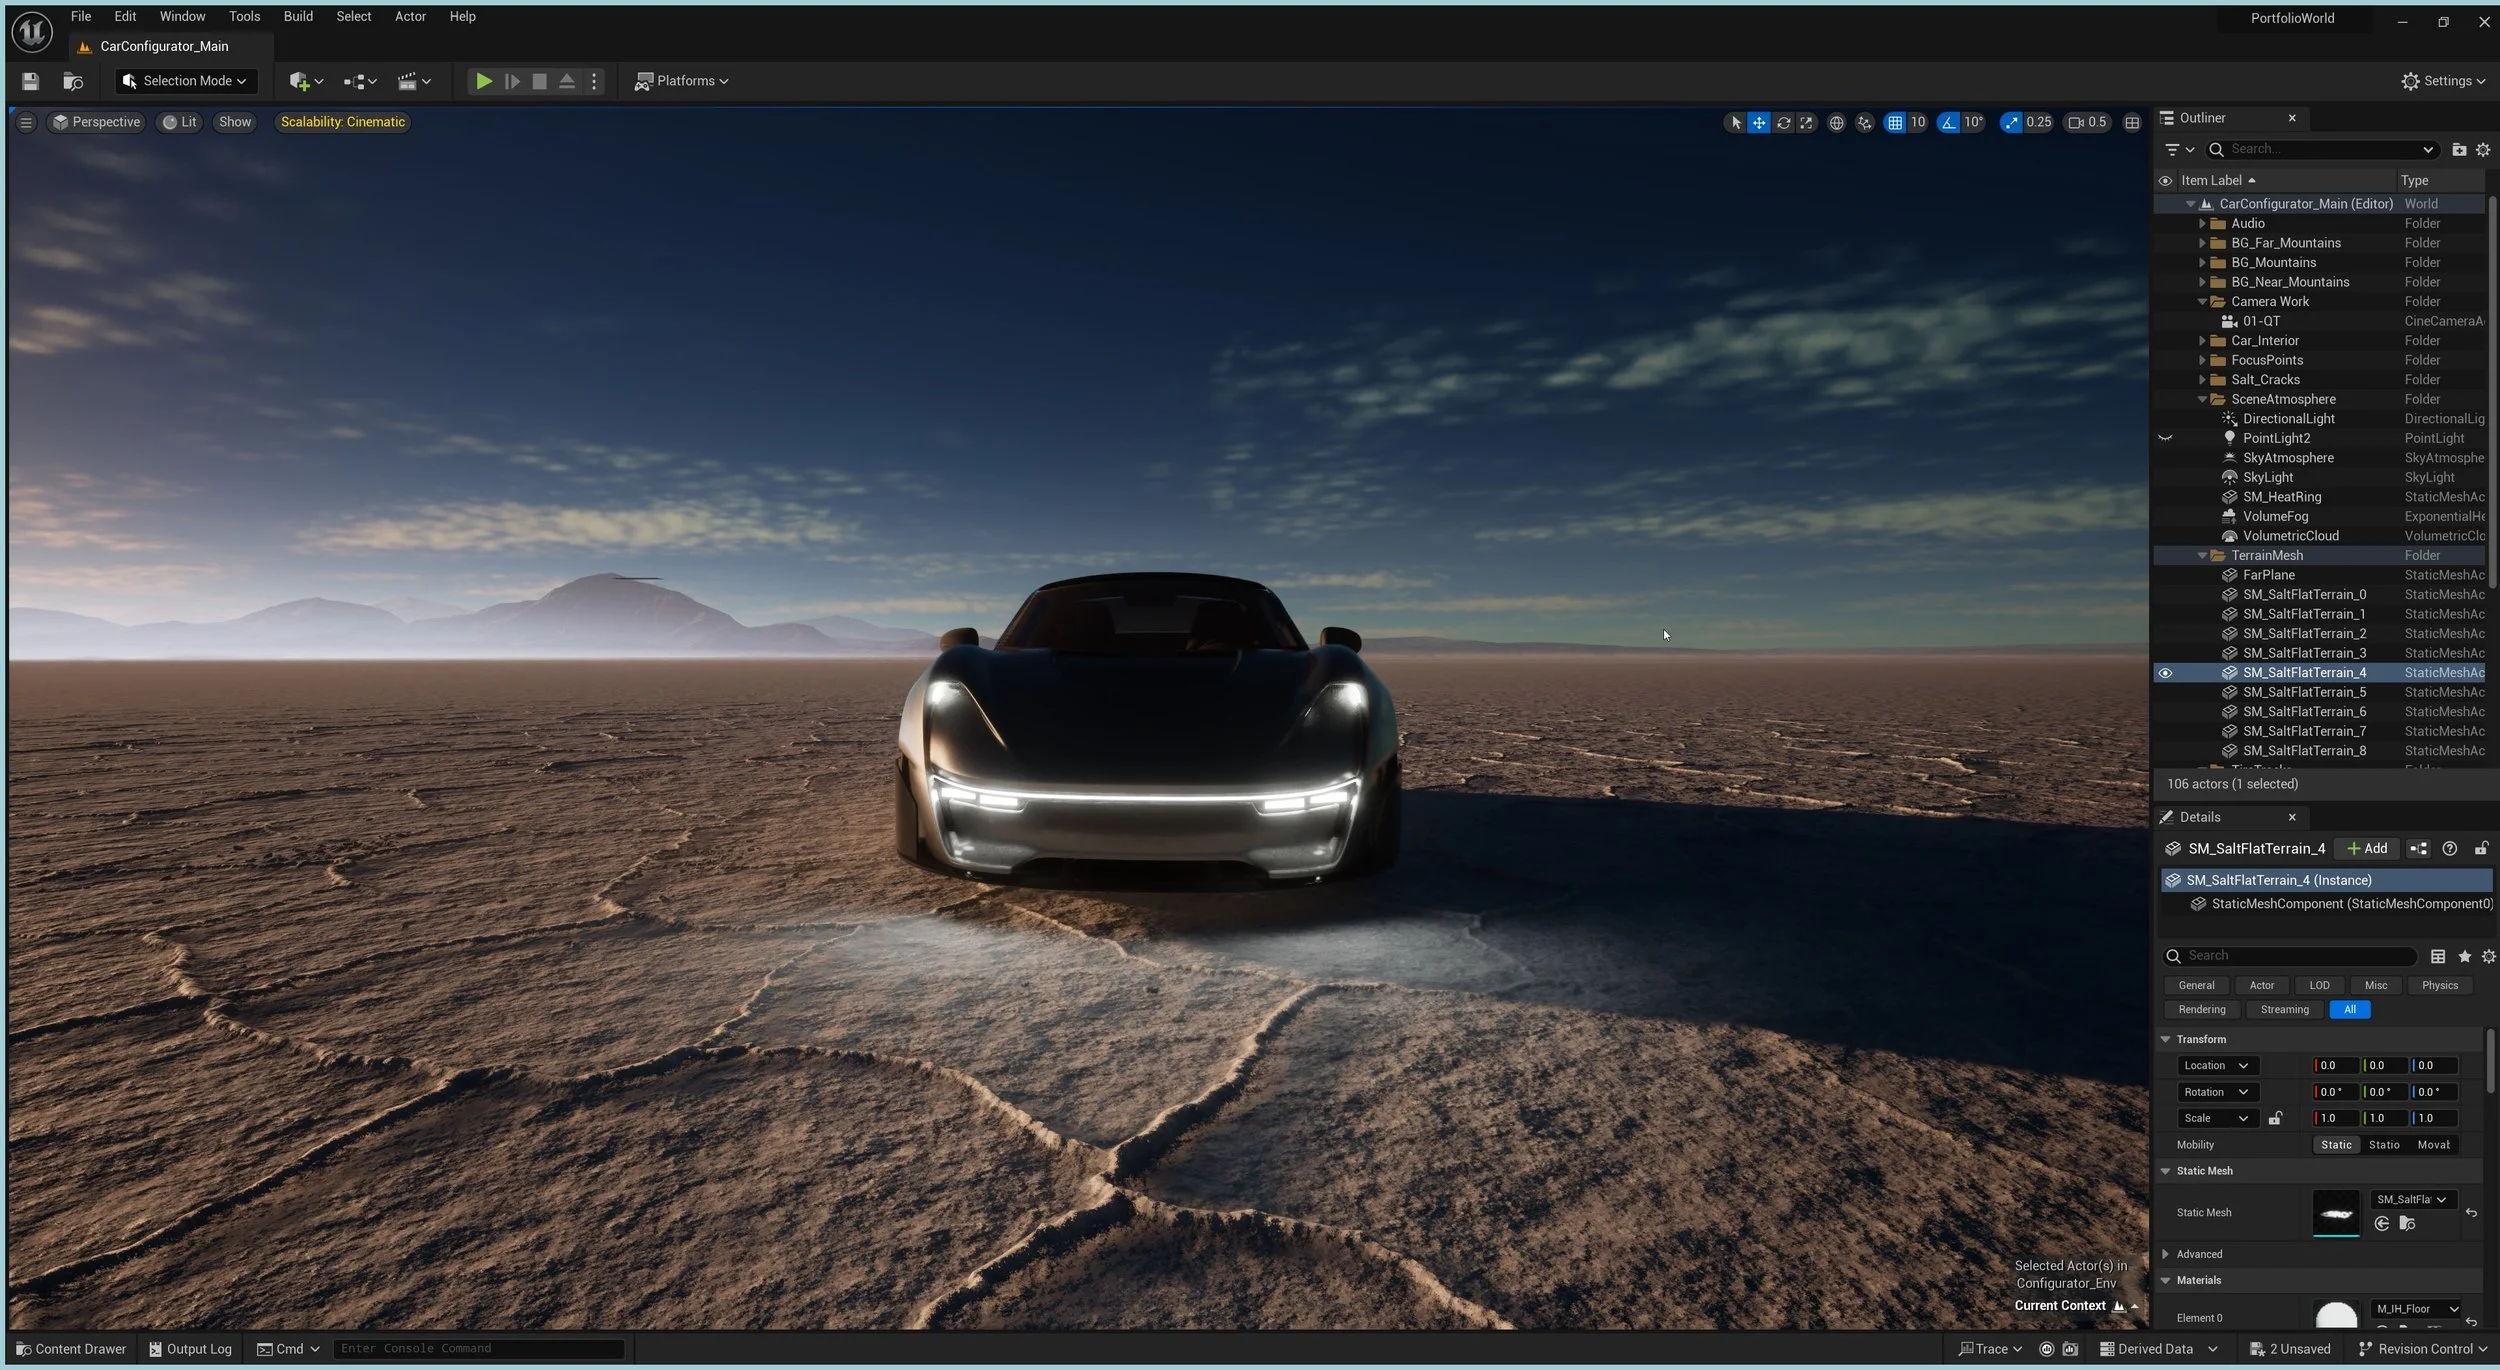The width and height of the screenshot is (2500, 1370).
Task: Open the viewport hamburger options menu
Action: 26,122
